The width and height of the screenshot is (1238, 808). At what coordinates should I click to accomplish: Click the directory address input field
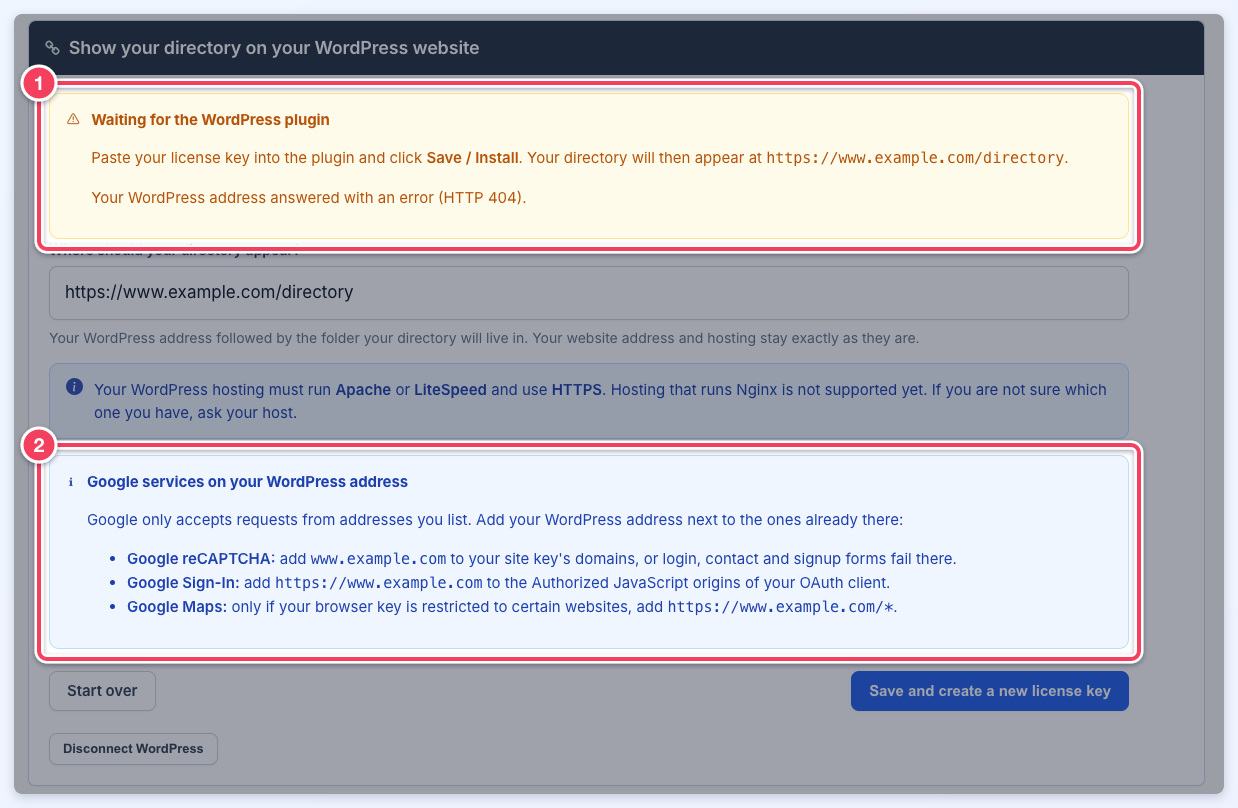pos(589,293)
